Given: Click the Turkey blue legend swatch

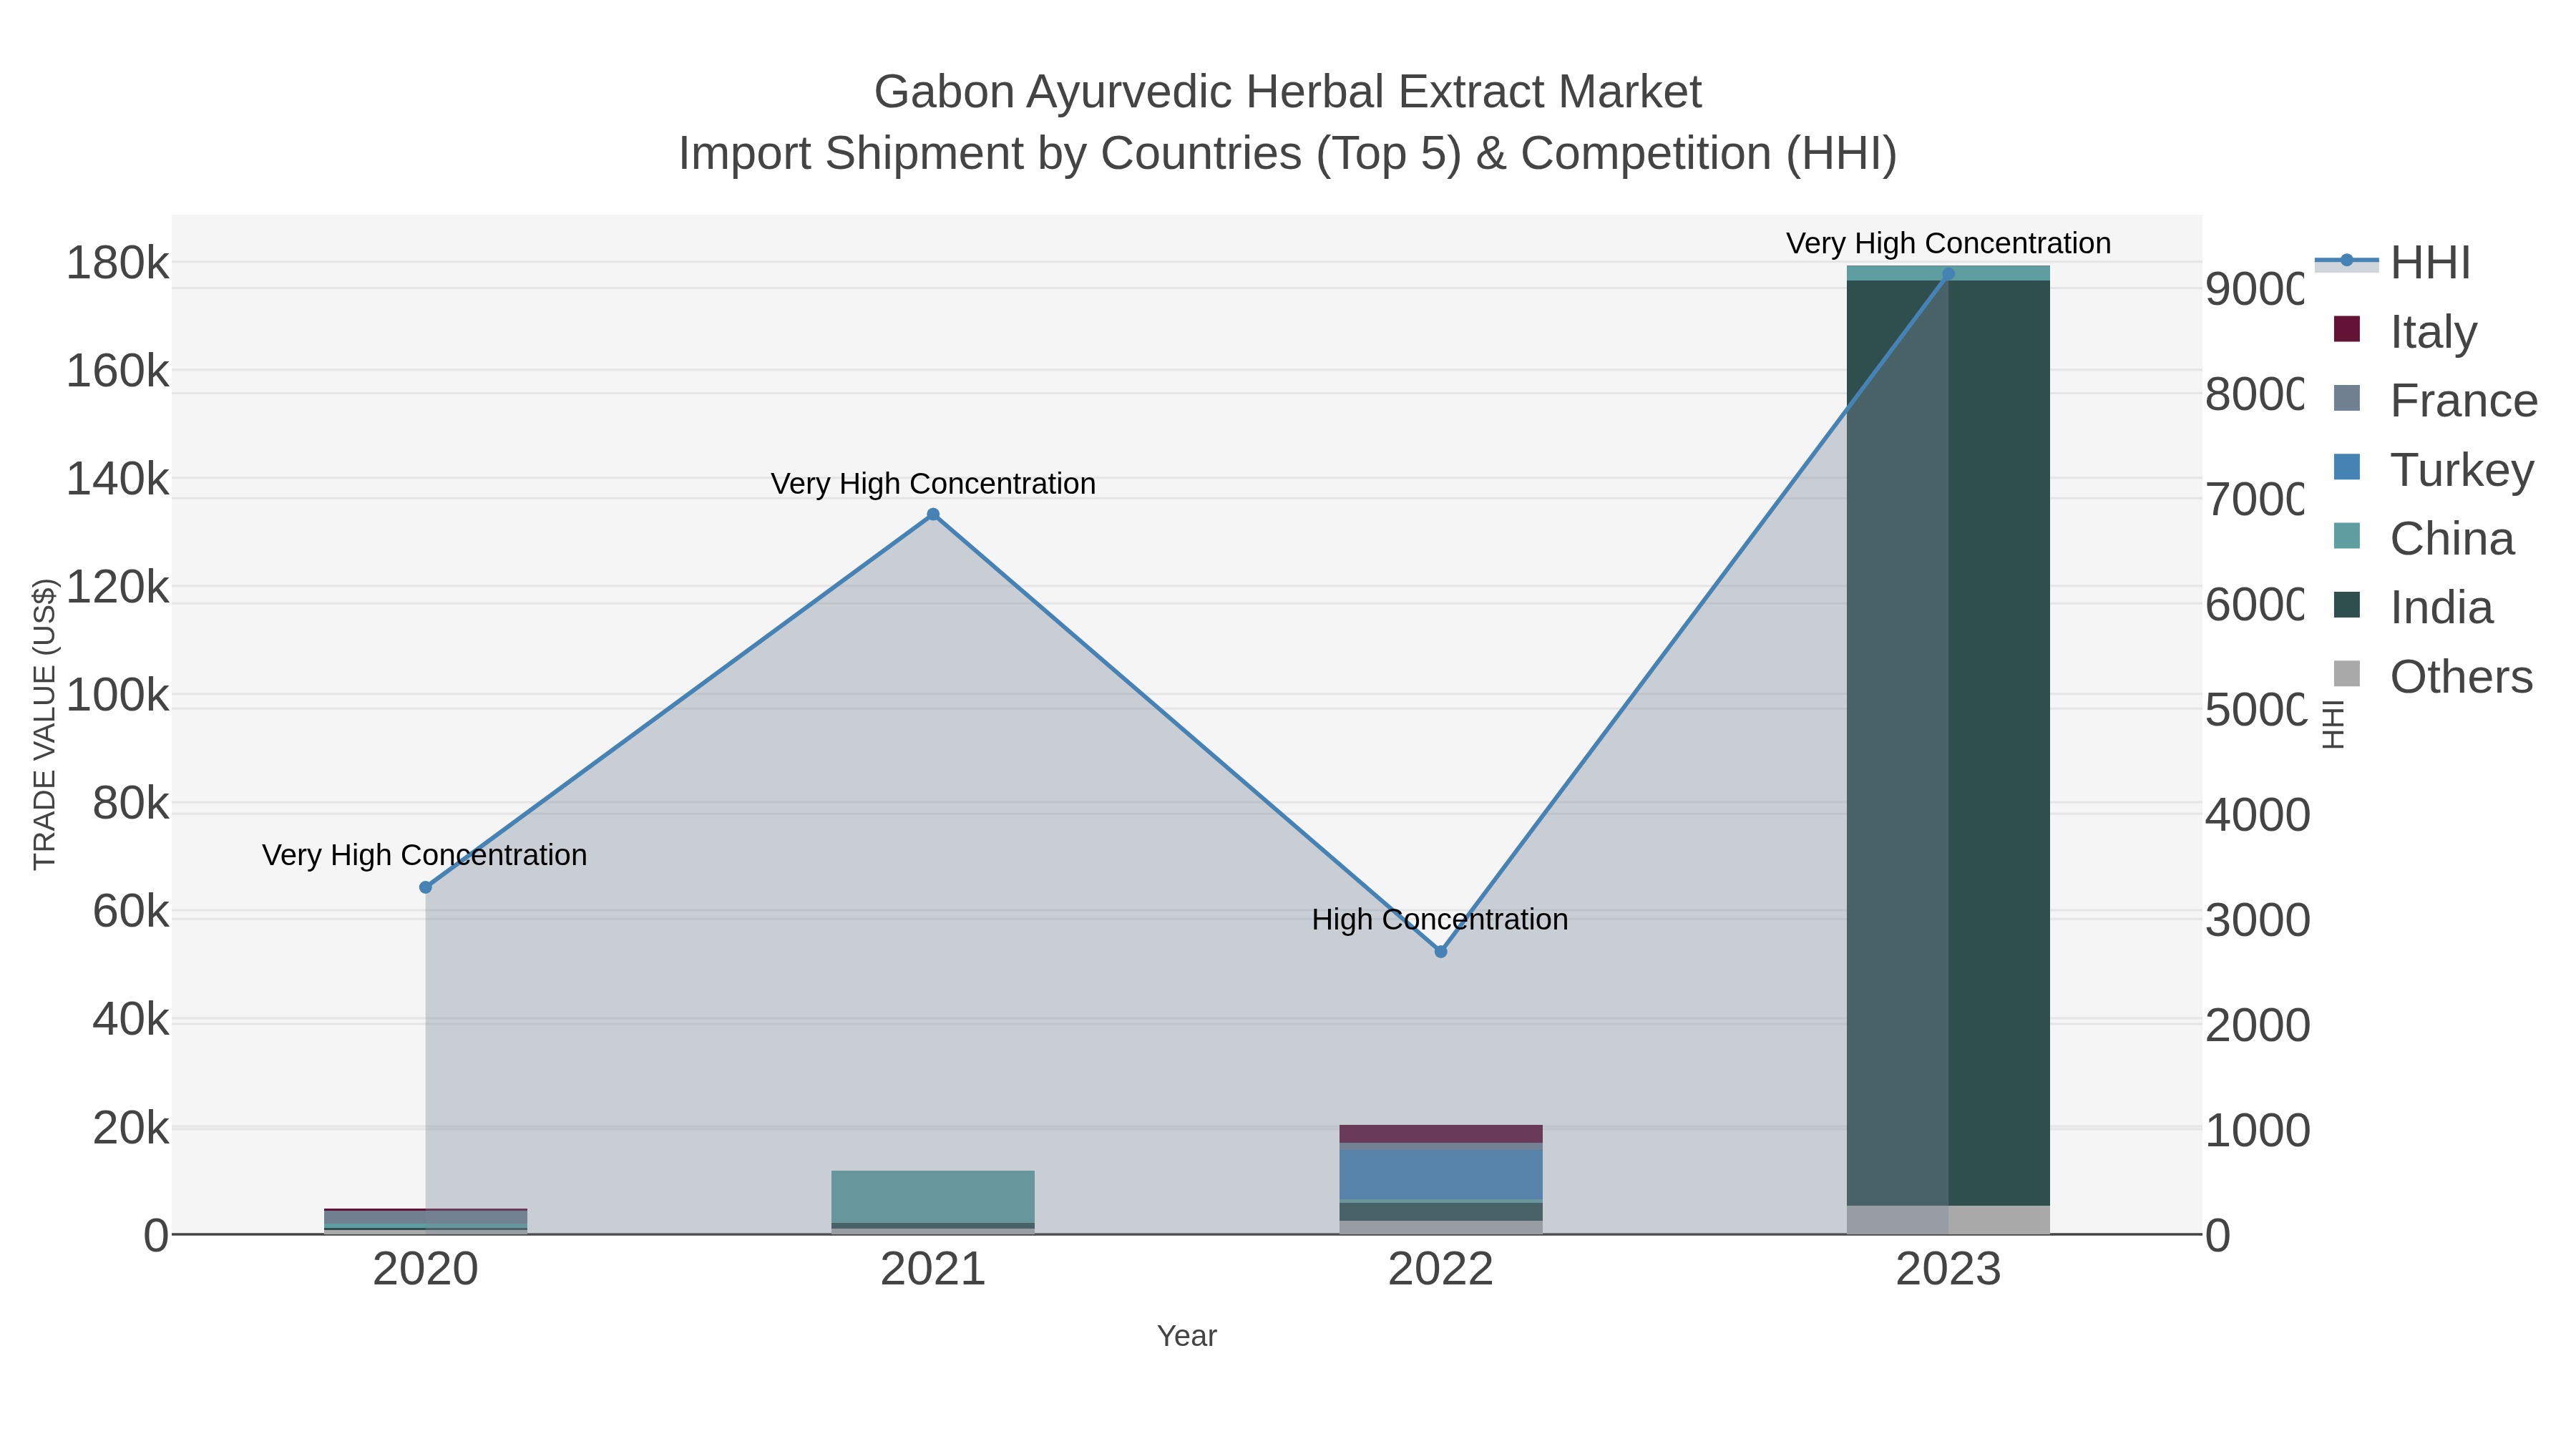Looking at the screenshot, I should click(x=2346, y=467).
